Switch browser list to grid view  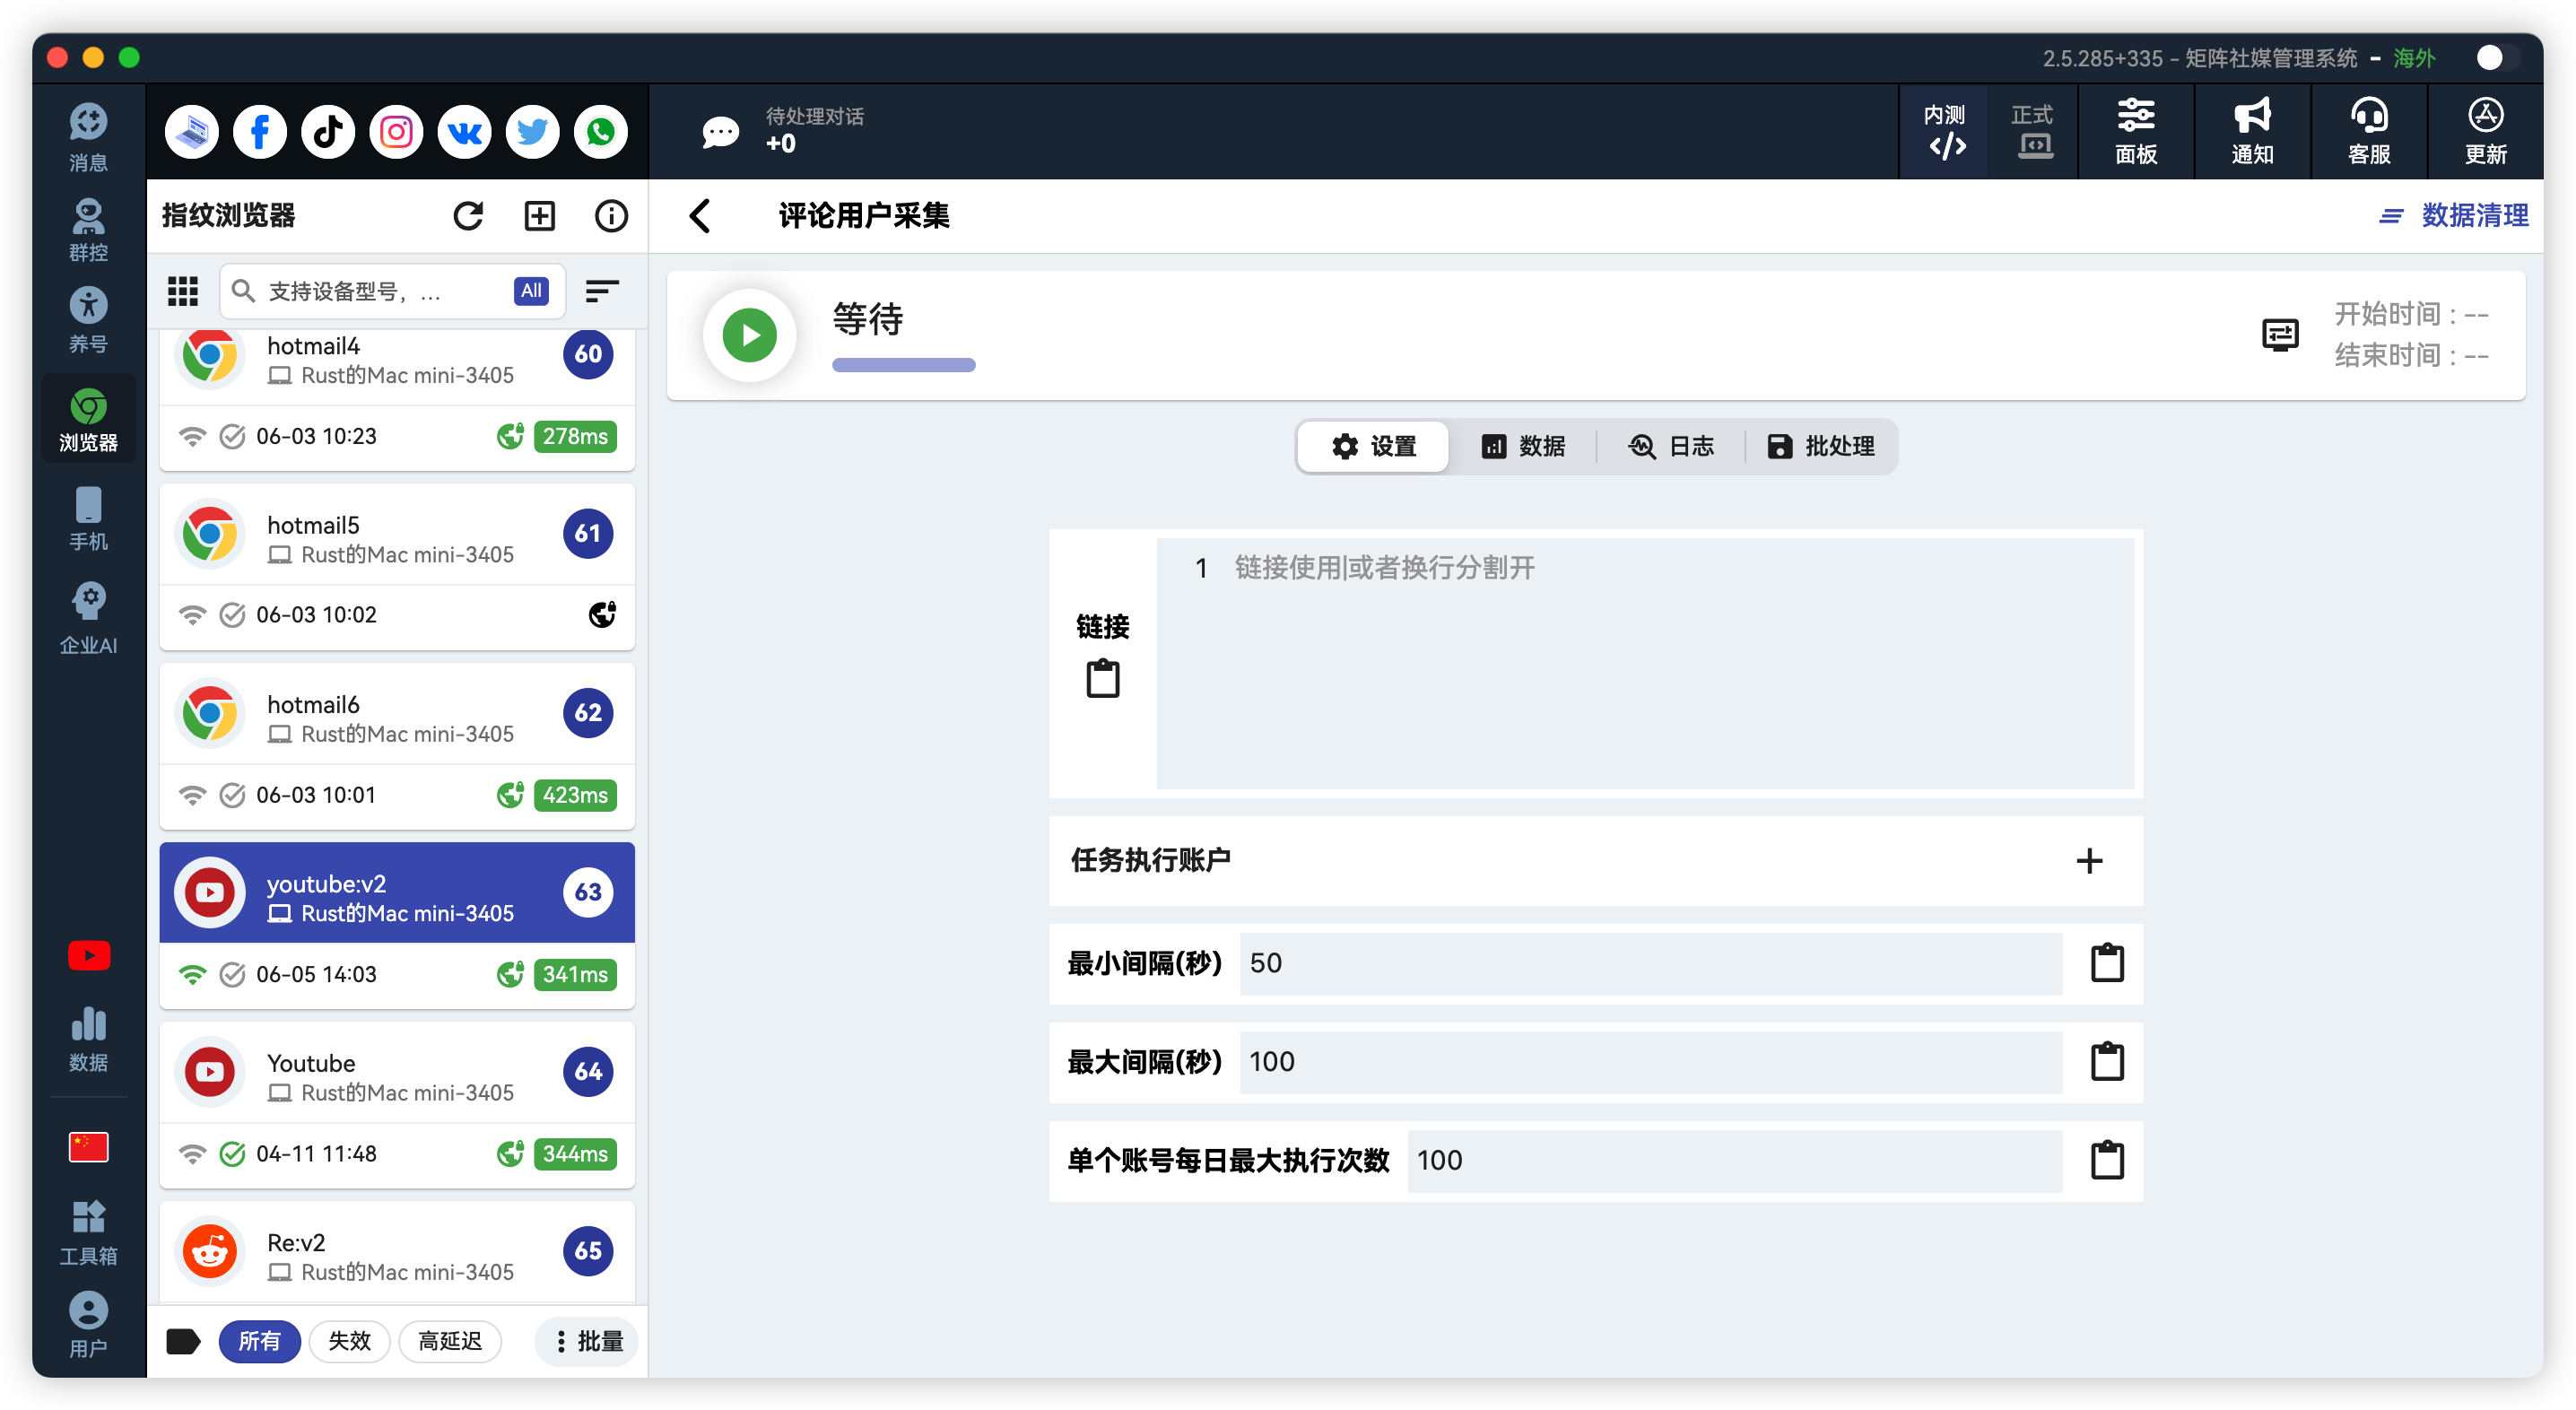tap(183, 291)
